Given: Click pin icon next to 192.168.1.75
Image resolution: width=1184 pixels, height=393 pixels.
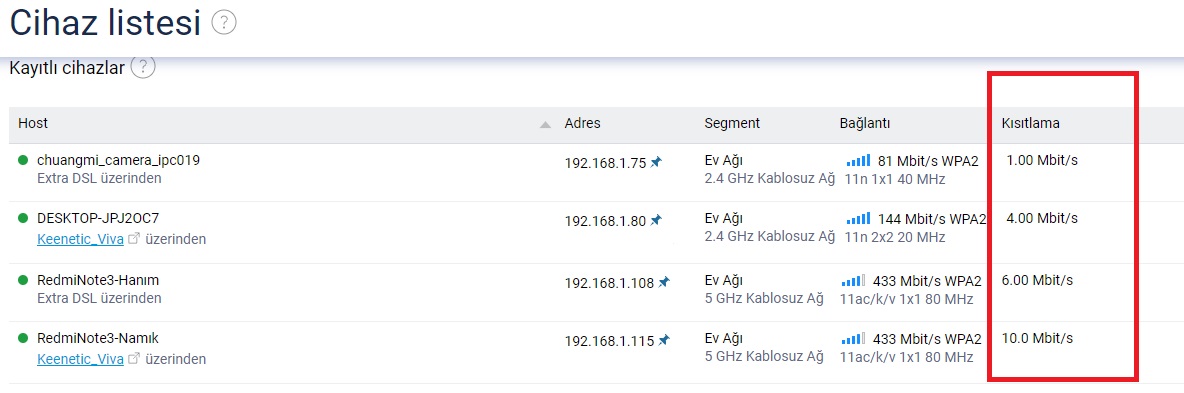Looking at the screenshot, I should point(656,162).
